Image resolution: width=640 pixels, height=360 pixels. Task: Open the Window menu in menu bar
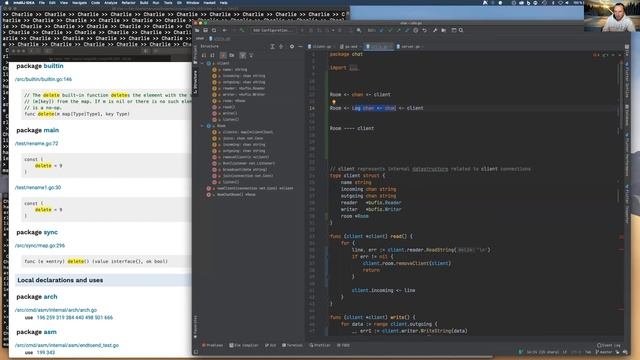coord(192,2)
